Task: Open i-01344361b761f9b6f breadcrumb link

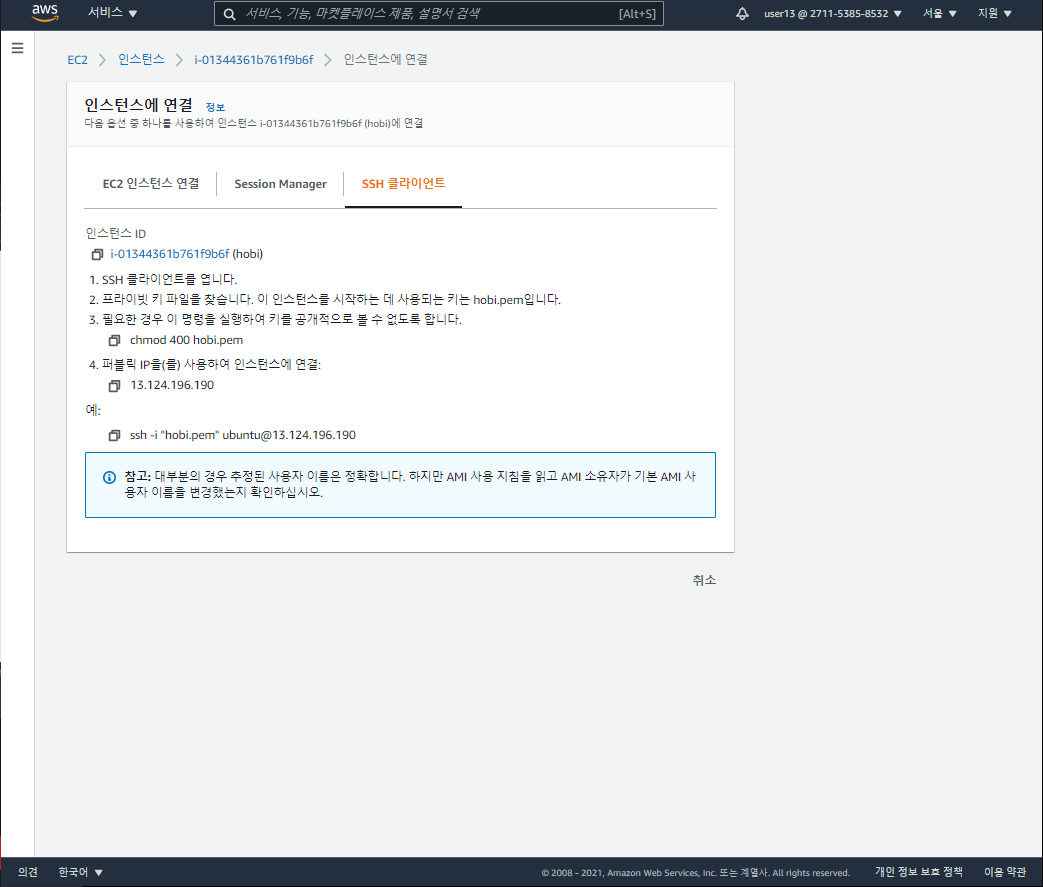Action: tap(253, 60)
